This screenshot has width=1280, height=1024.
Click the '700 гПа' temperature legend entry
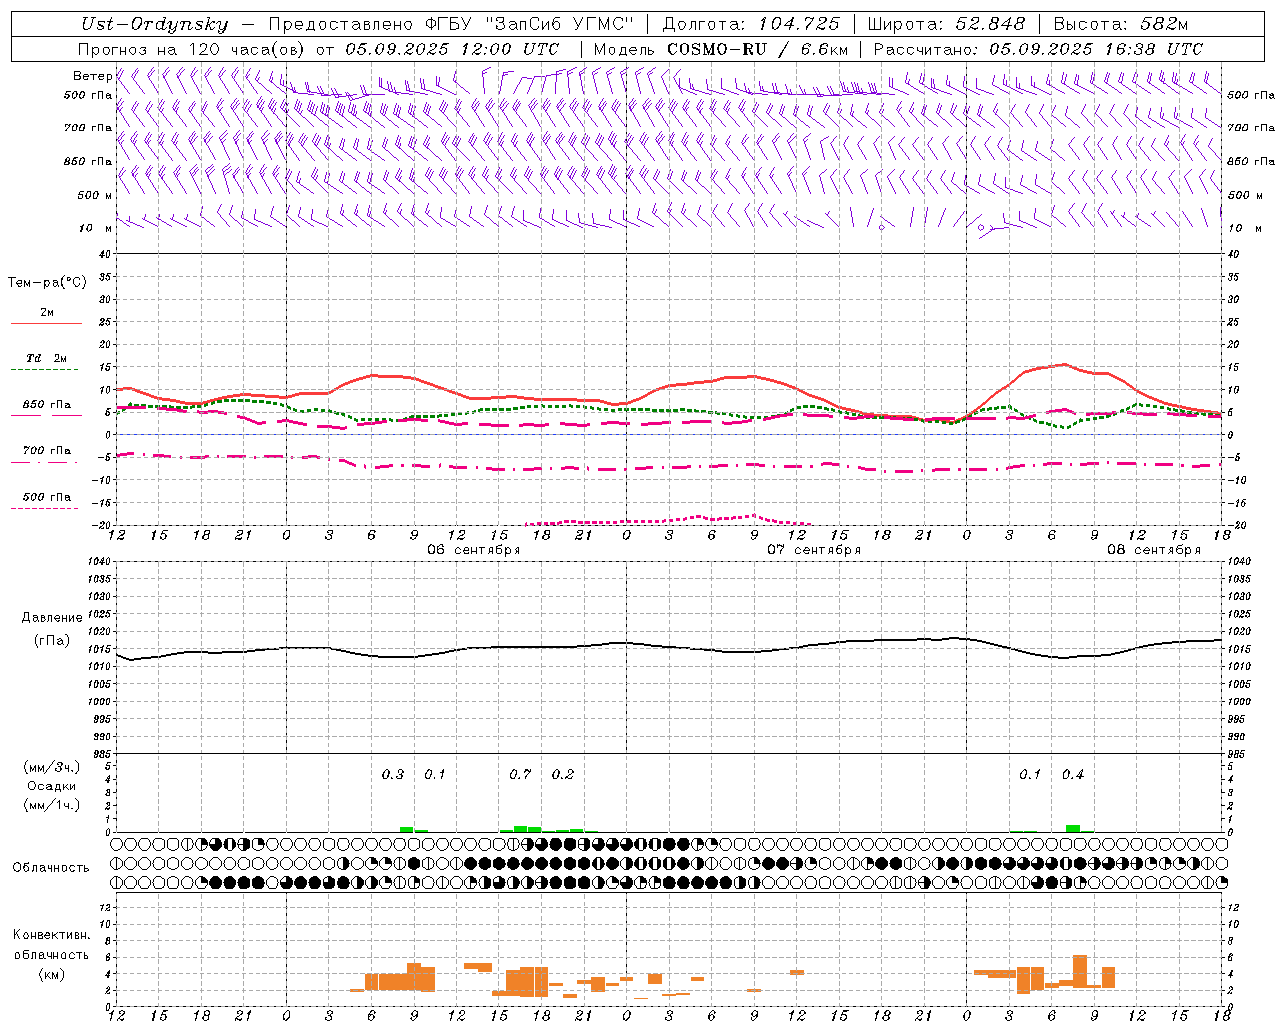pos(47,450)
